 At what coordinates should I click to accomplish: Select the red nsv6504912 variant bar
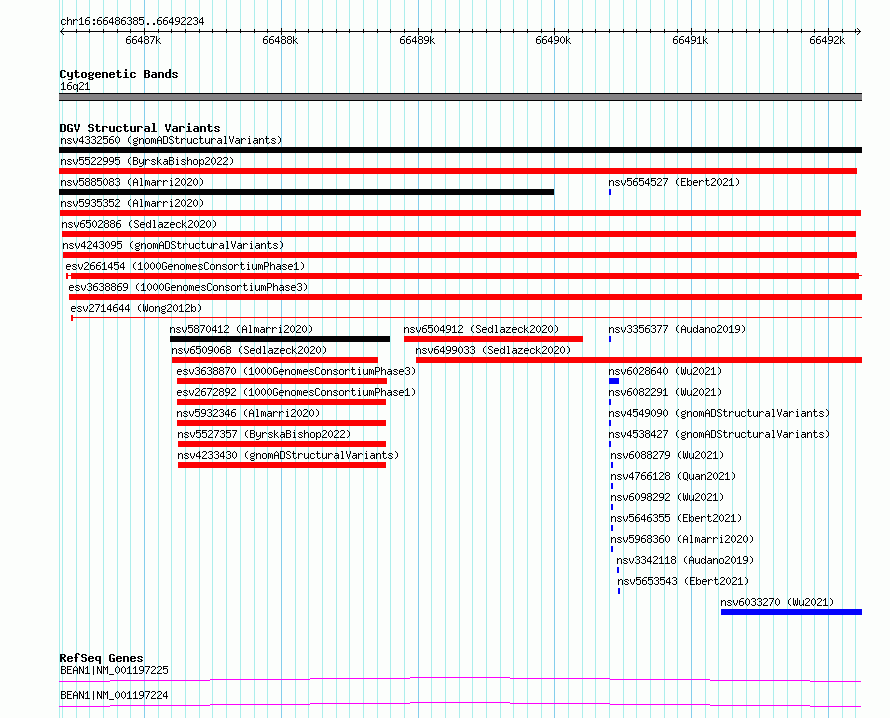tap(493, 339)
